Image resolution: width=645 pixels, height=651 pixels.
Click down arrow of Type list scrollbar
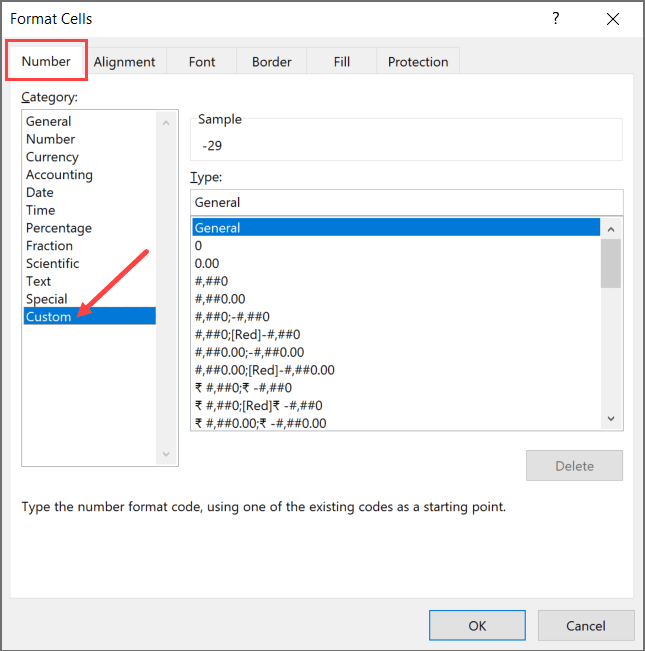pos(611,418)
